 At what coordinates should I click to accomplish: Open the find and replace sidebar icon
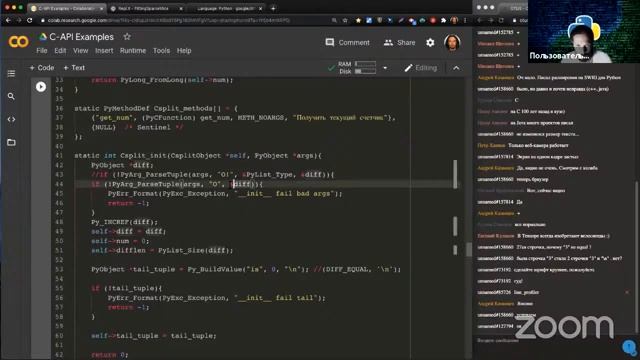click(x=11, y=96)
